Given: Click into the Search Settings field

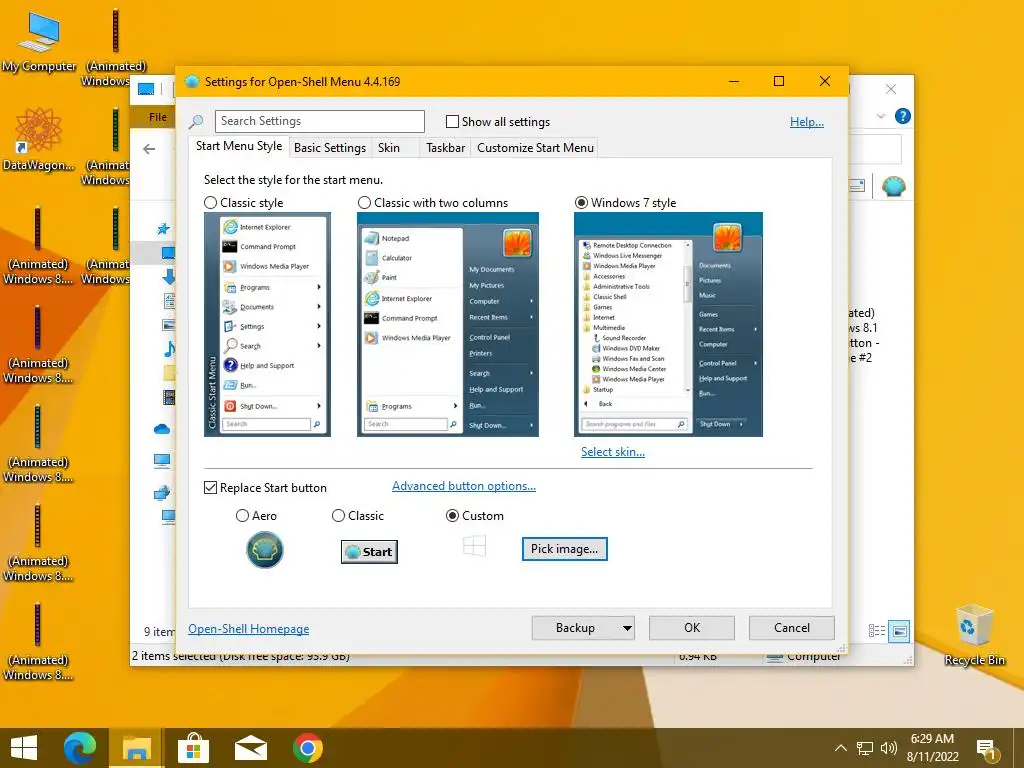Looking at the screenshot, I should click(319, 121).
